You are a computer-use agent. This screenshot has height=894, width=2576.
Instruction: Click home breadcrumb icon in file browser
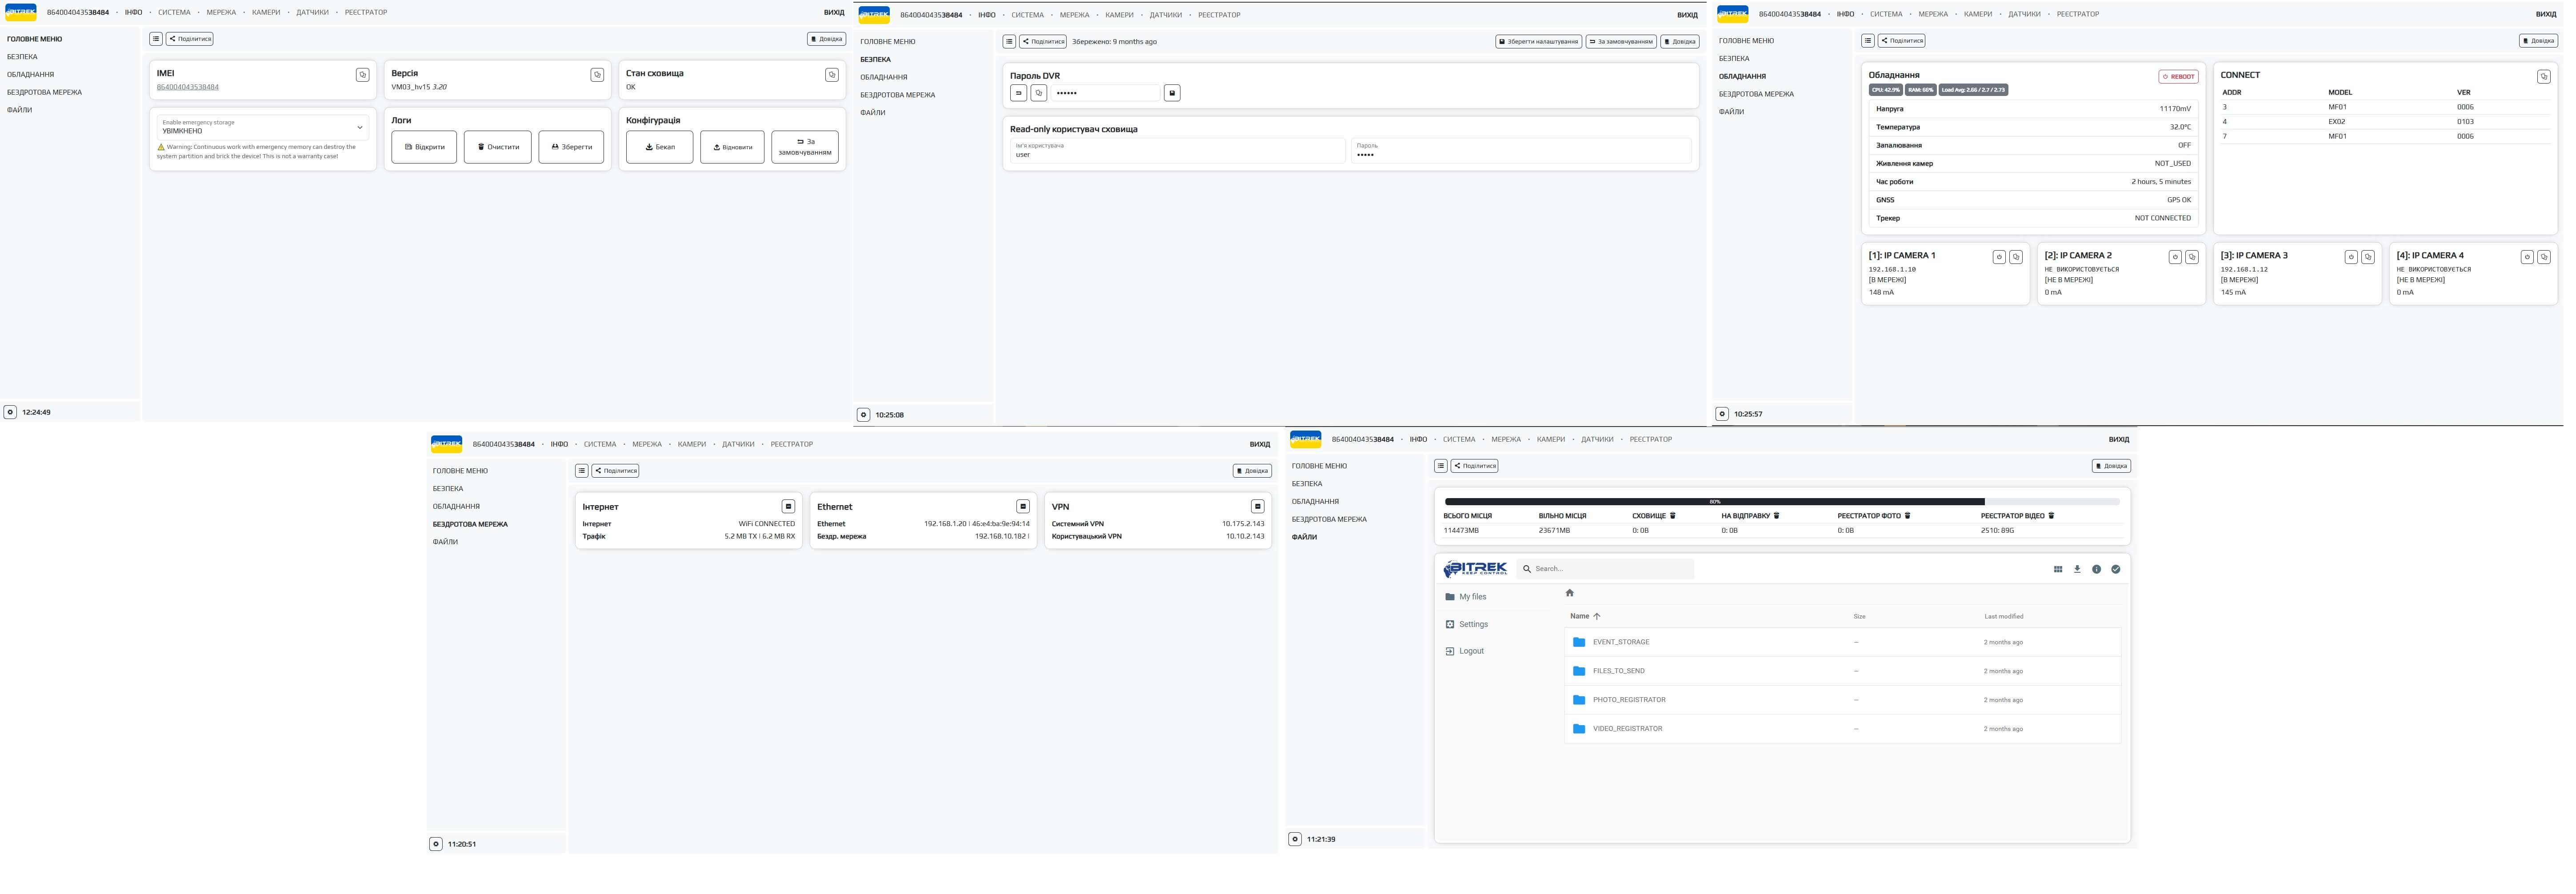click(x=1569, y=593)
